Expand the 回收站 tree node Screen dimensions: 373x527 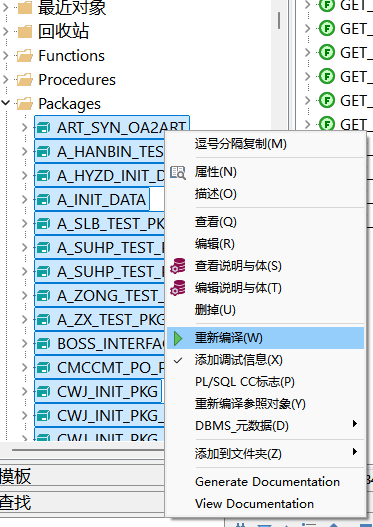(x=5, y=32)
